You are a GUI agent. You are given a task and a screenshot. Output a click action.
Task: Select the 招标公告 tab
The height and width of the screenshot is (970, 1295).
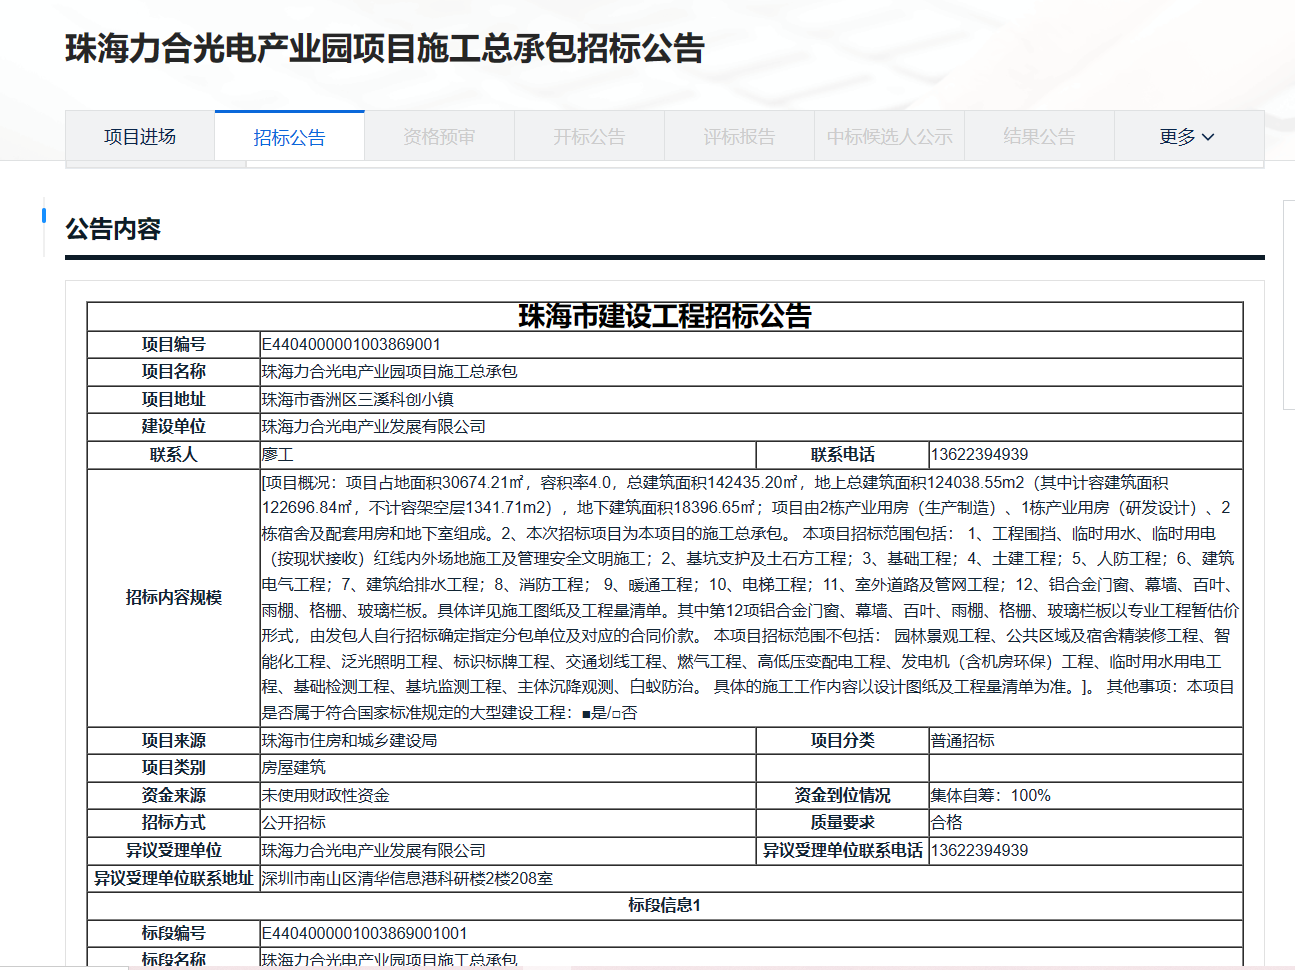(x=289, y=137)
